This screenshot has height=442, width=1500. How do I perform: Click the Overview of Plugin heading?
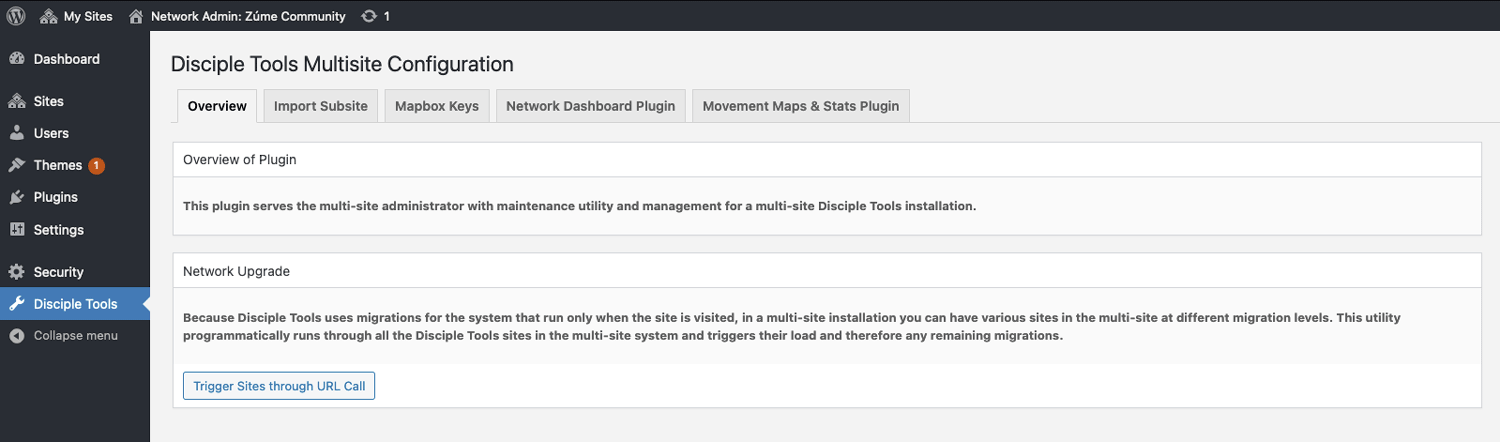click(x=240, y=159)
